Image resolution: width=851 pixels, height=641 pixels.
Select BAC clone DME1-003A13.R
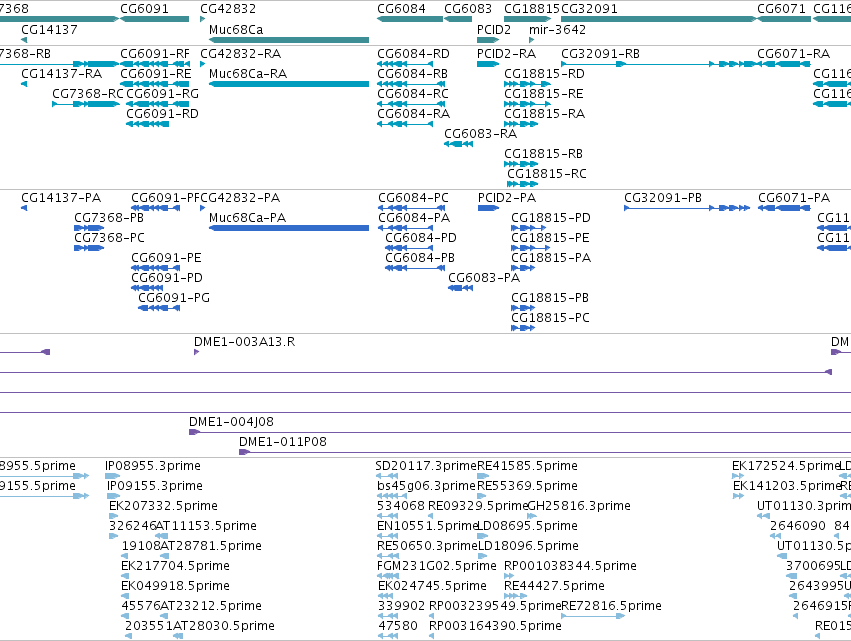(245, 342)
